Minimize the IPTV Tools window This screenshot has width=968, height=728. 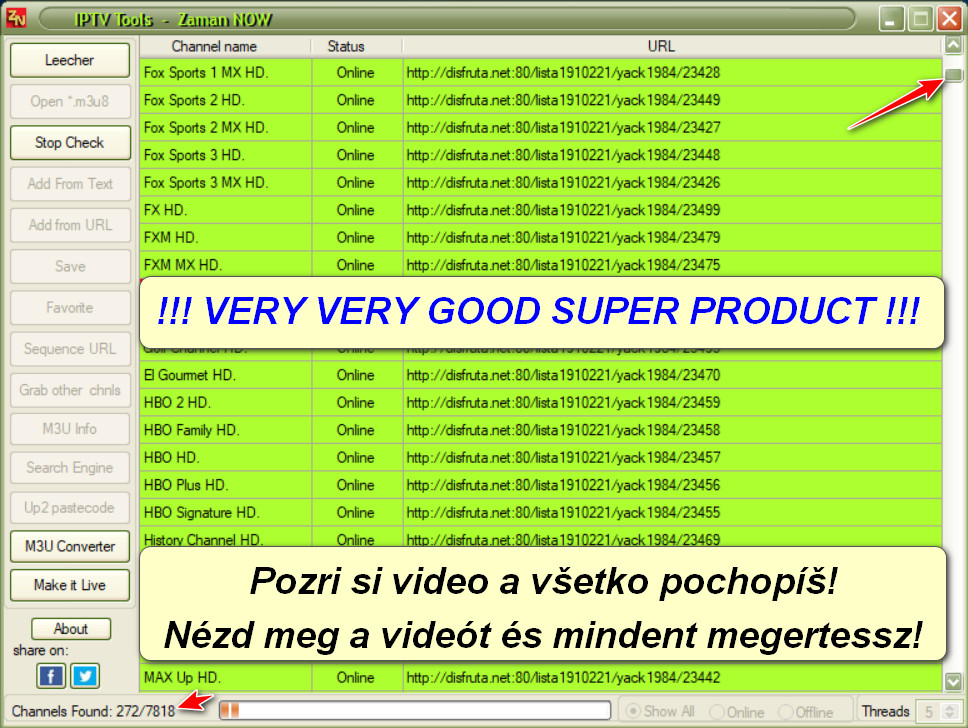pos(891,19)
